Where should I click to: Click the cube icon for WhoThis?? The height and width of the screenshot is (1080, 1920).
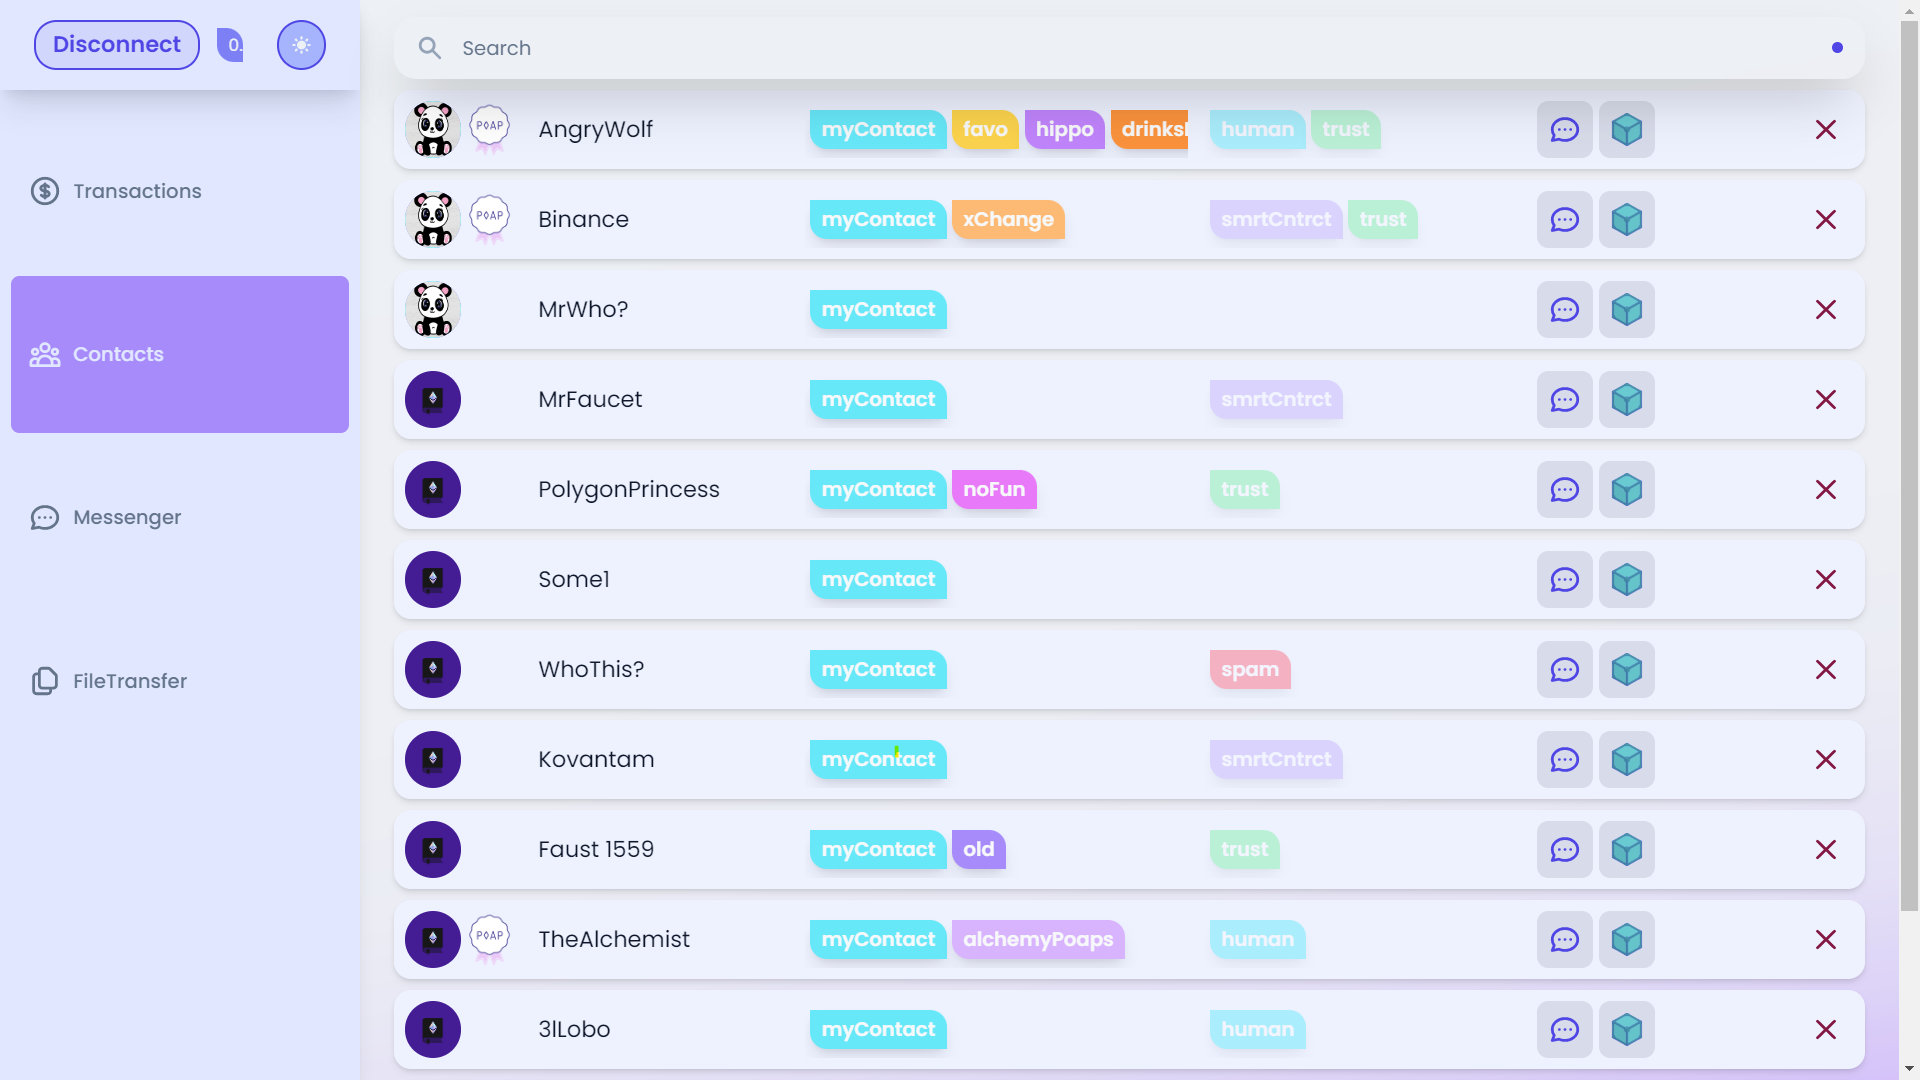tap(1626, 670)
